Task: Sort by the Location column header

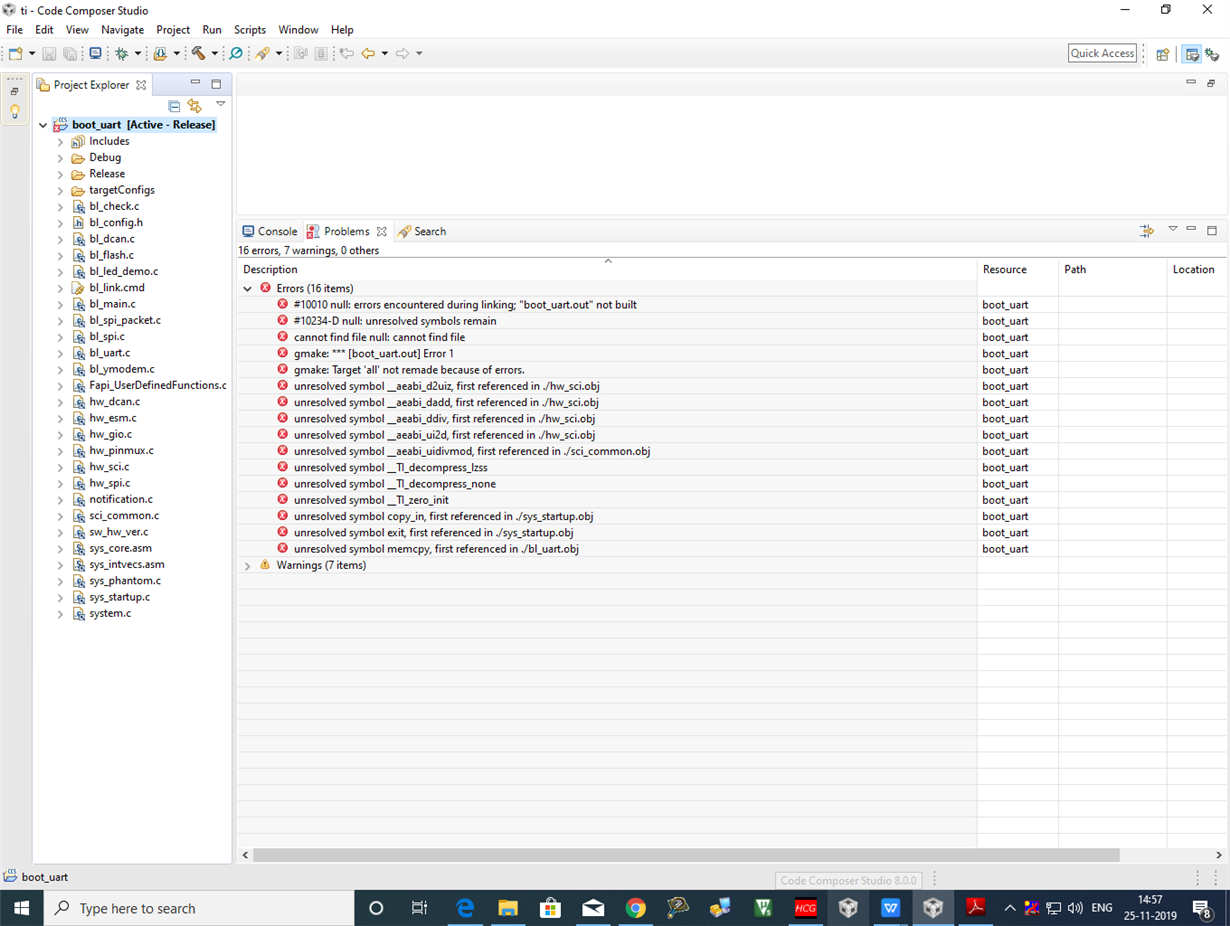Action: tap(1198, 269)
